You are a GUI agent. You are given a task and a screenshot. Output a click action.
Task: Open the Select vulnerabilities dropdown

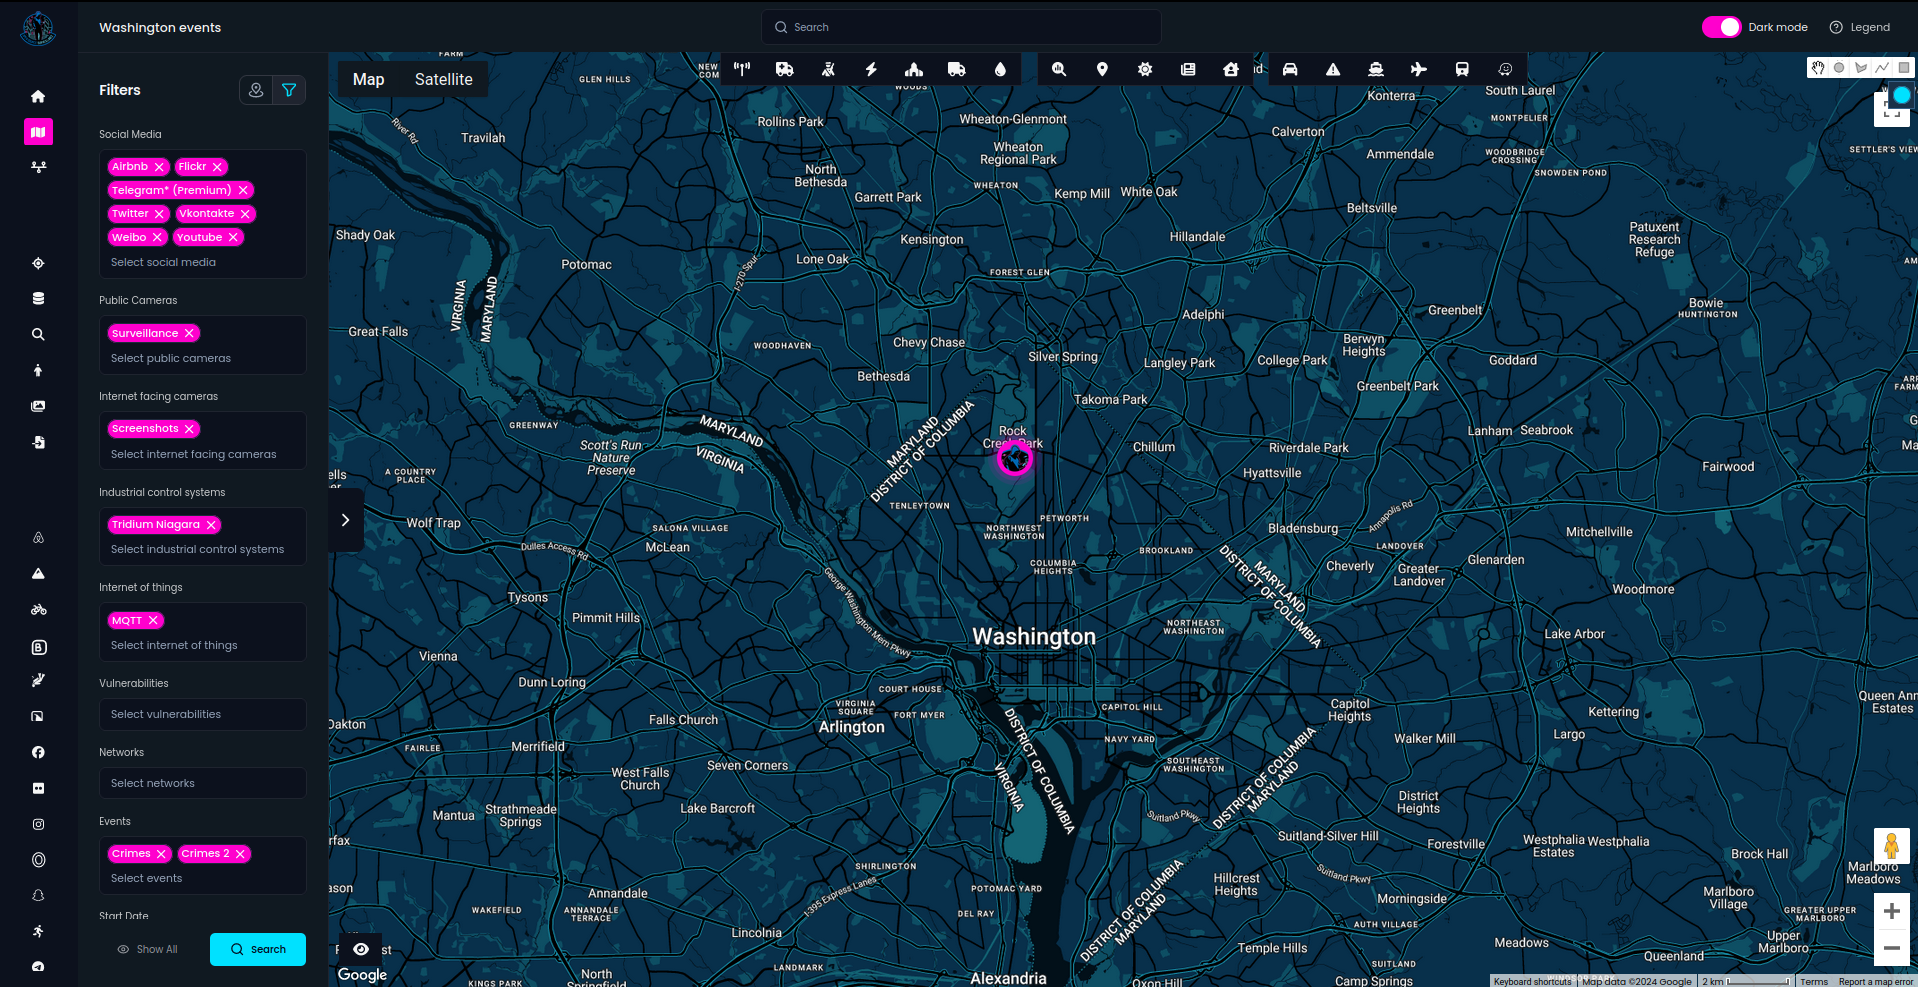(203, 714)
